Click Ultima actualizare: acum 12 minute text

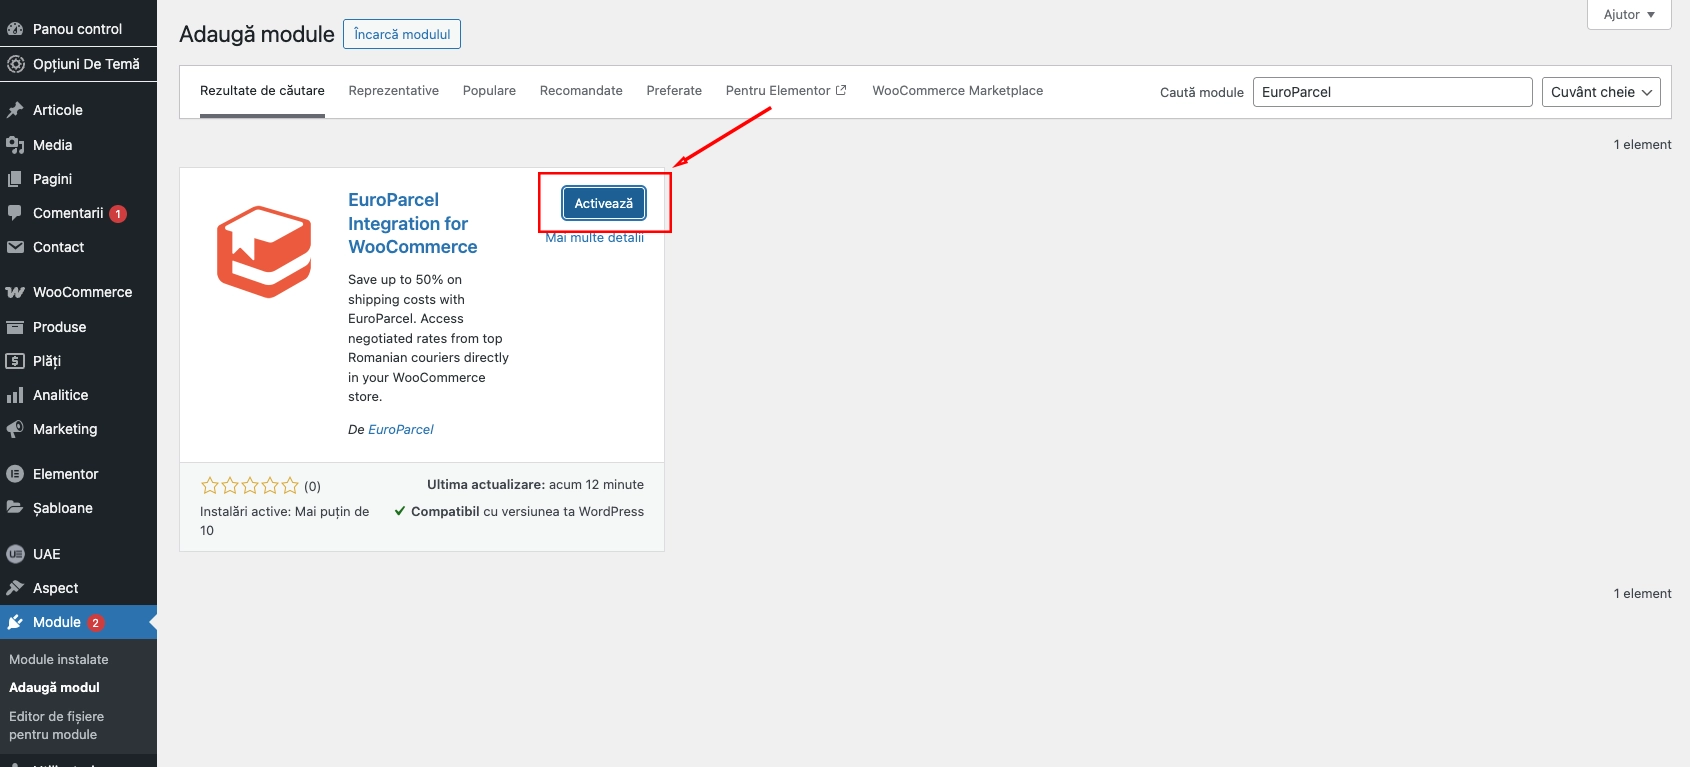tap(535, 485)
